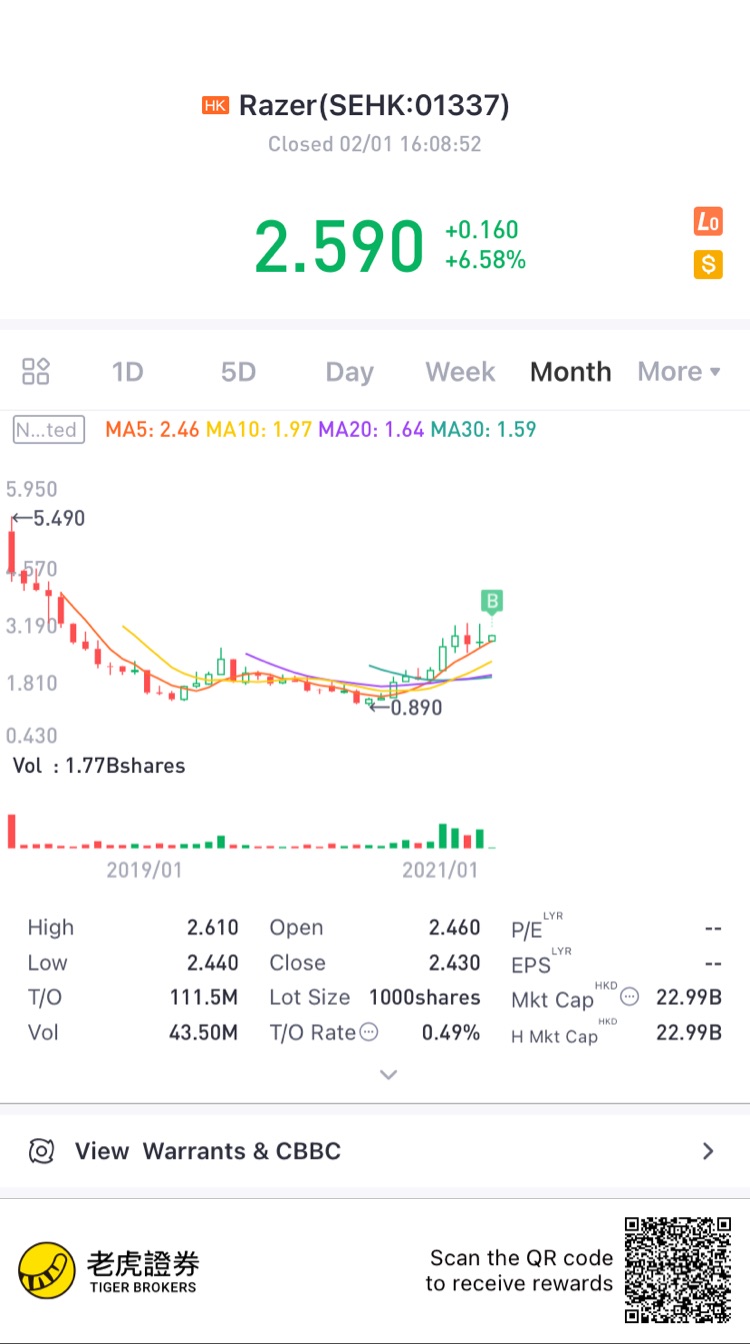Image resolution: width=750 pixels, height=1344 pixels.
Task: Switch to the Day chart tab
Action: 349,372
